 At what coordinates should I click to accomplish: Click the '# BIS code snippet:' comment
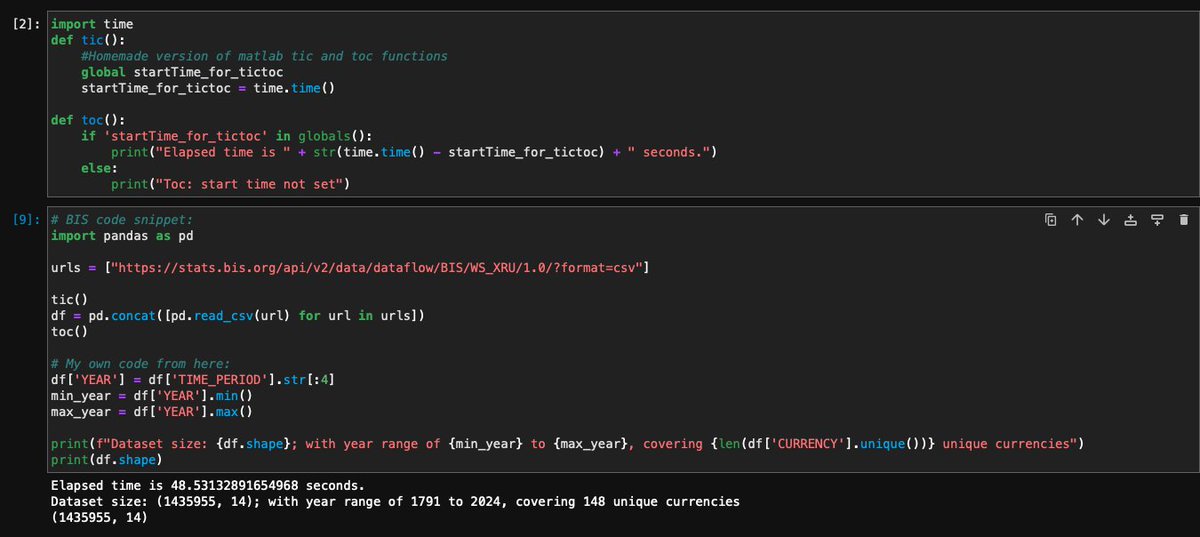pyautogui.click(x=122, y=219)
